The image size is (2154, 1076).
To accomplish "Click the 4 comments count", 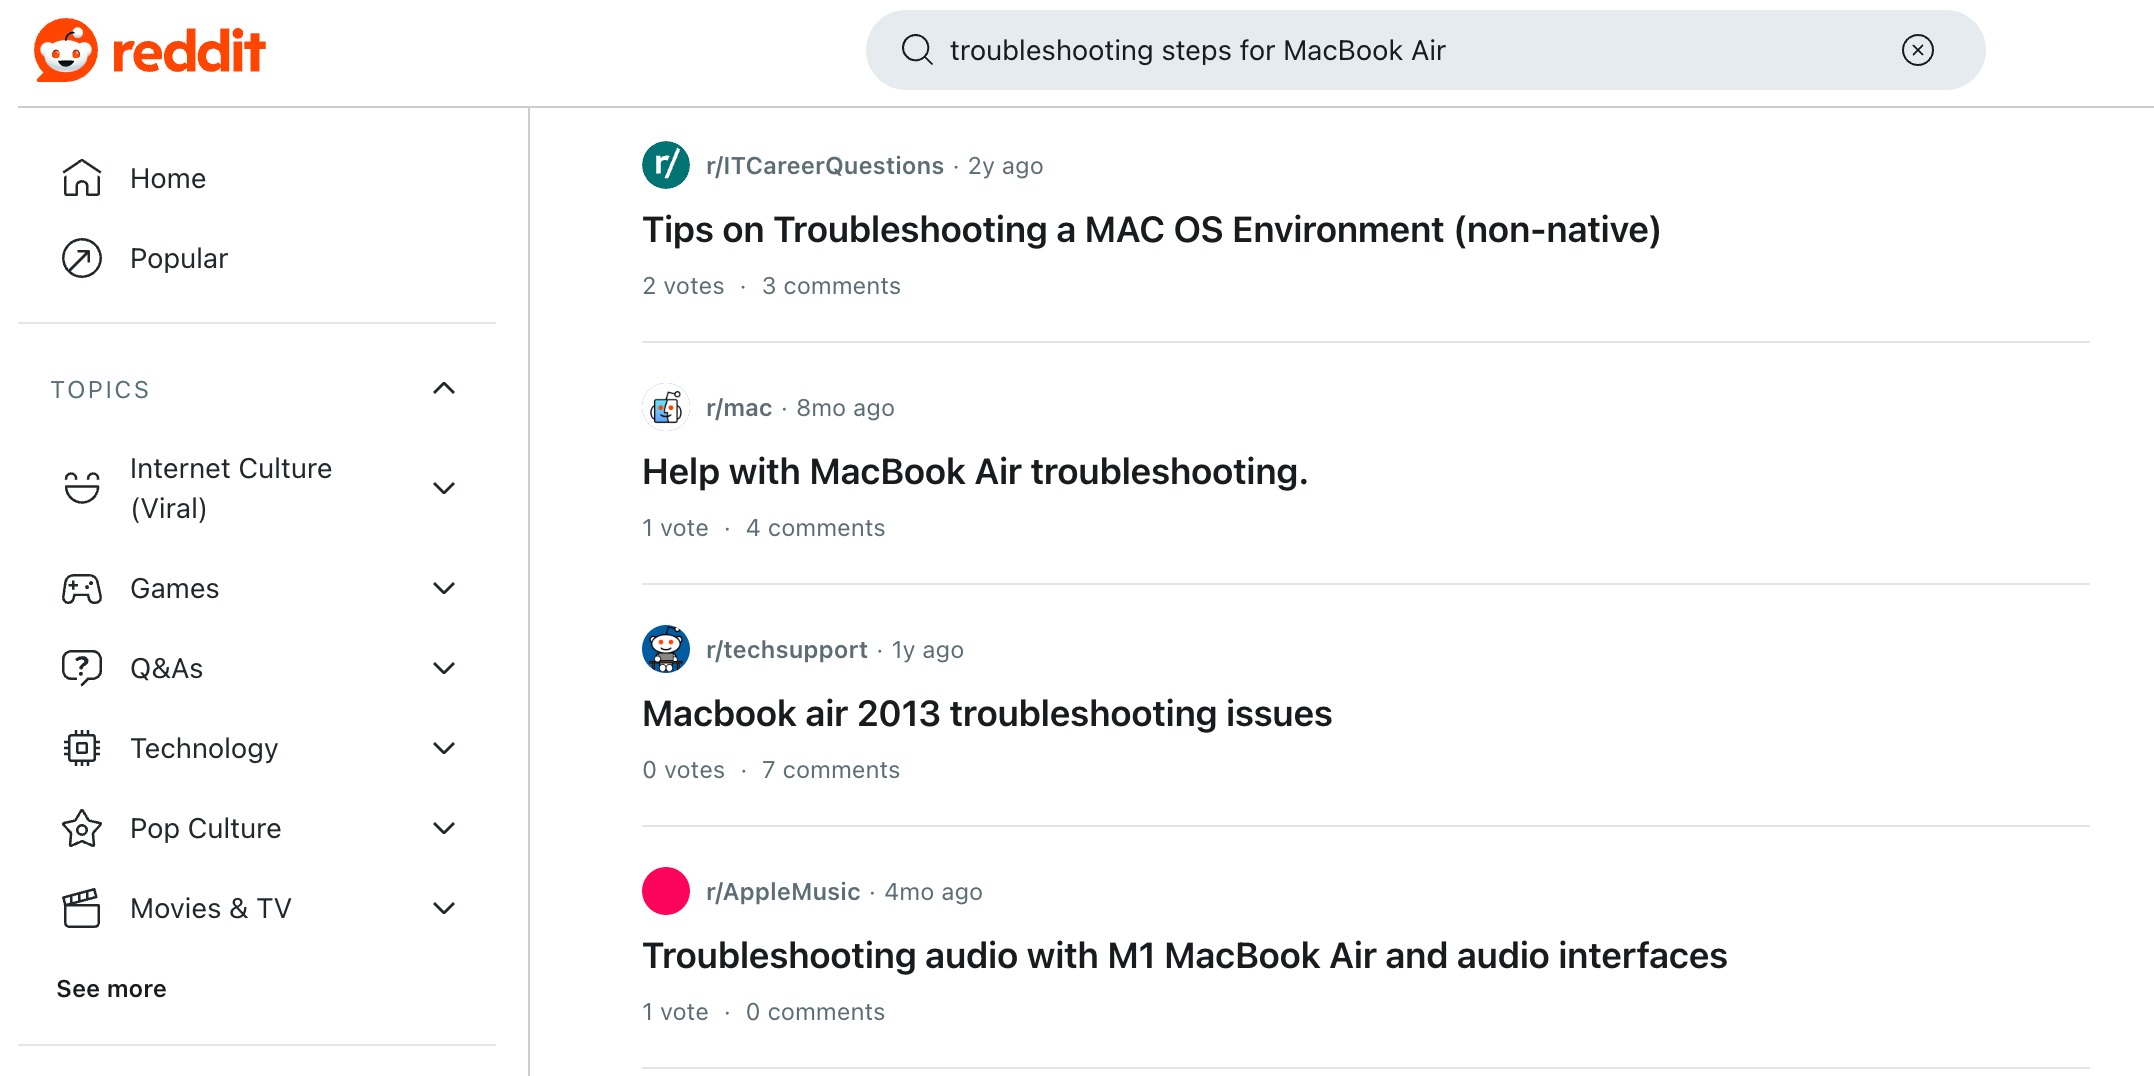I will tap(815, 528).
